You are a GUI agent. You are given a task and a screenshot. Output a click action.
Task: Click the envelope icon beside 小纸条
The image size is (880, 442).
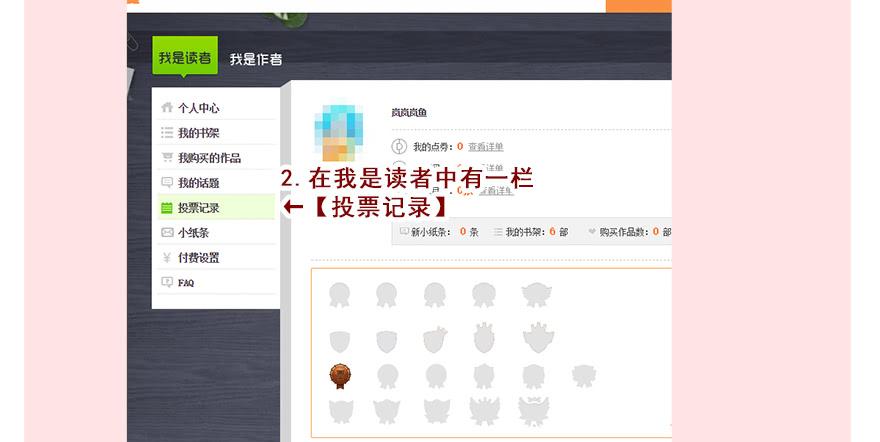coord(167,233)
